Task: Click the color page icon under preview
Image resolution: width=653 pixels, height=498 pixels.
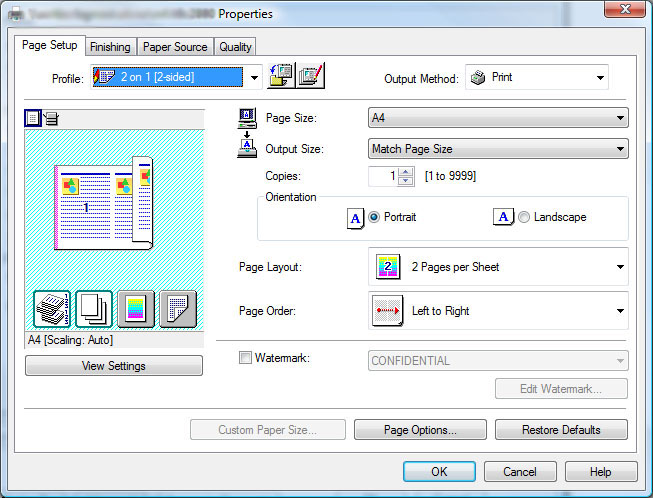Action: point(136,309)
